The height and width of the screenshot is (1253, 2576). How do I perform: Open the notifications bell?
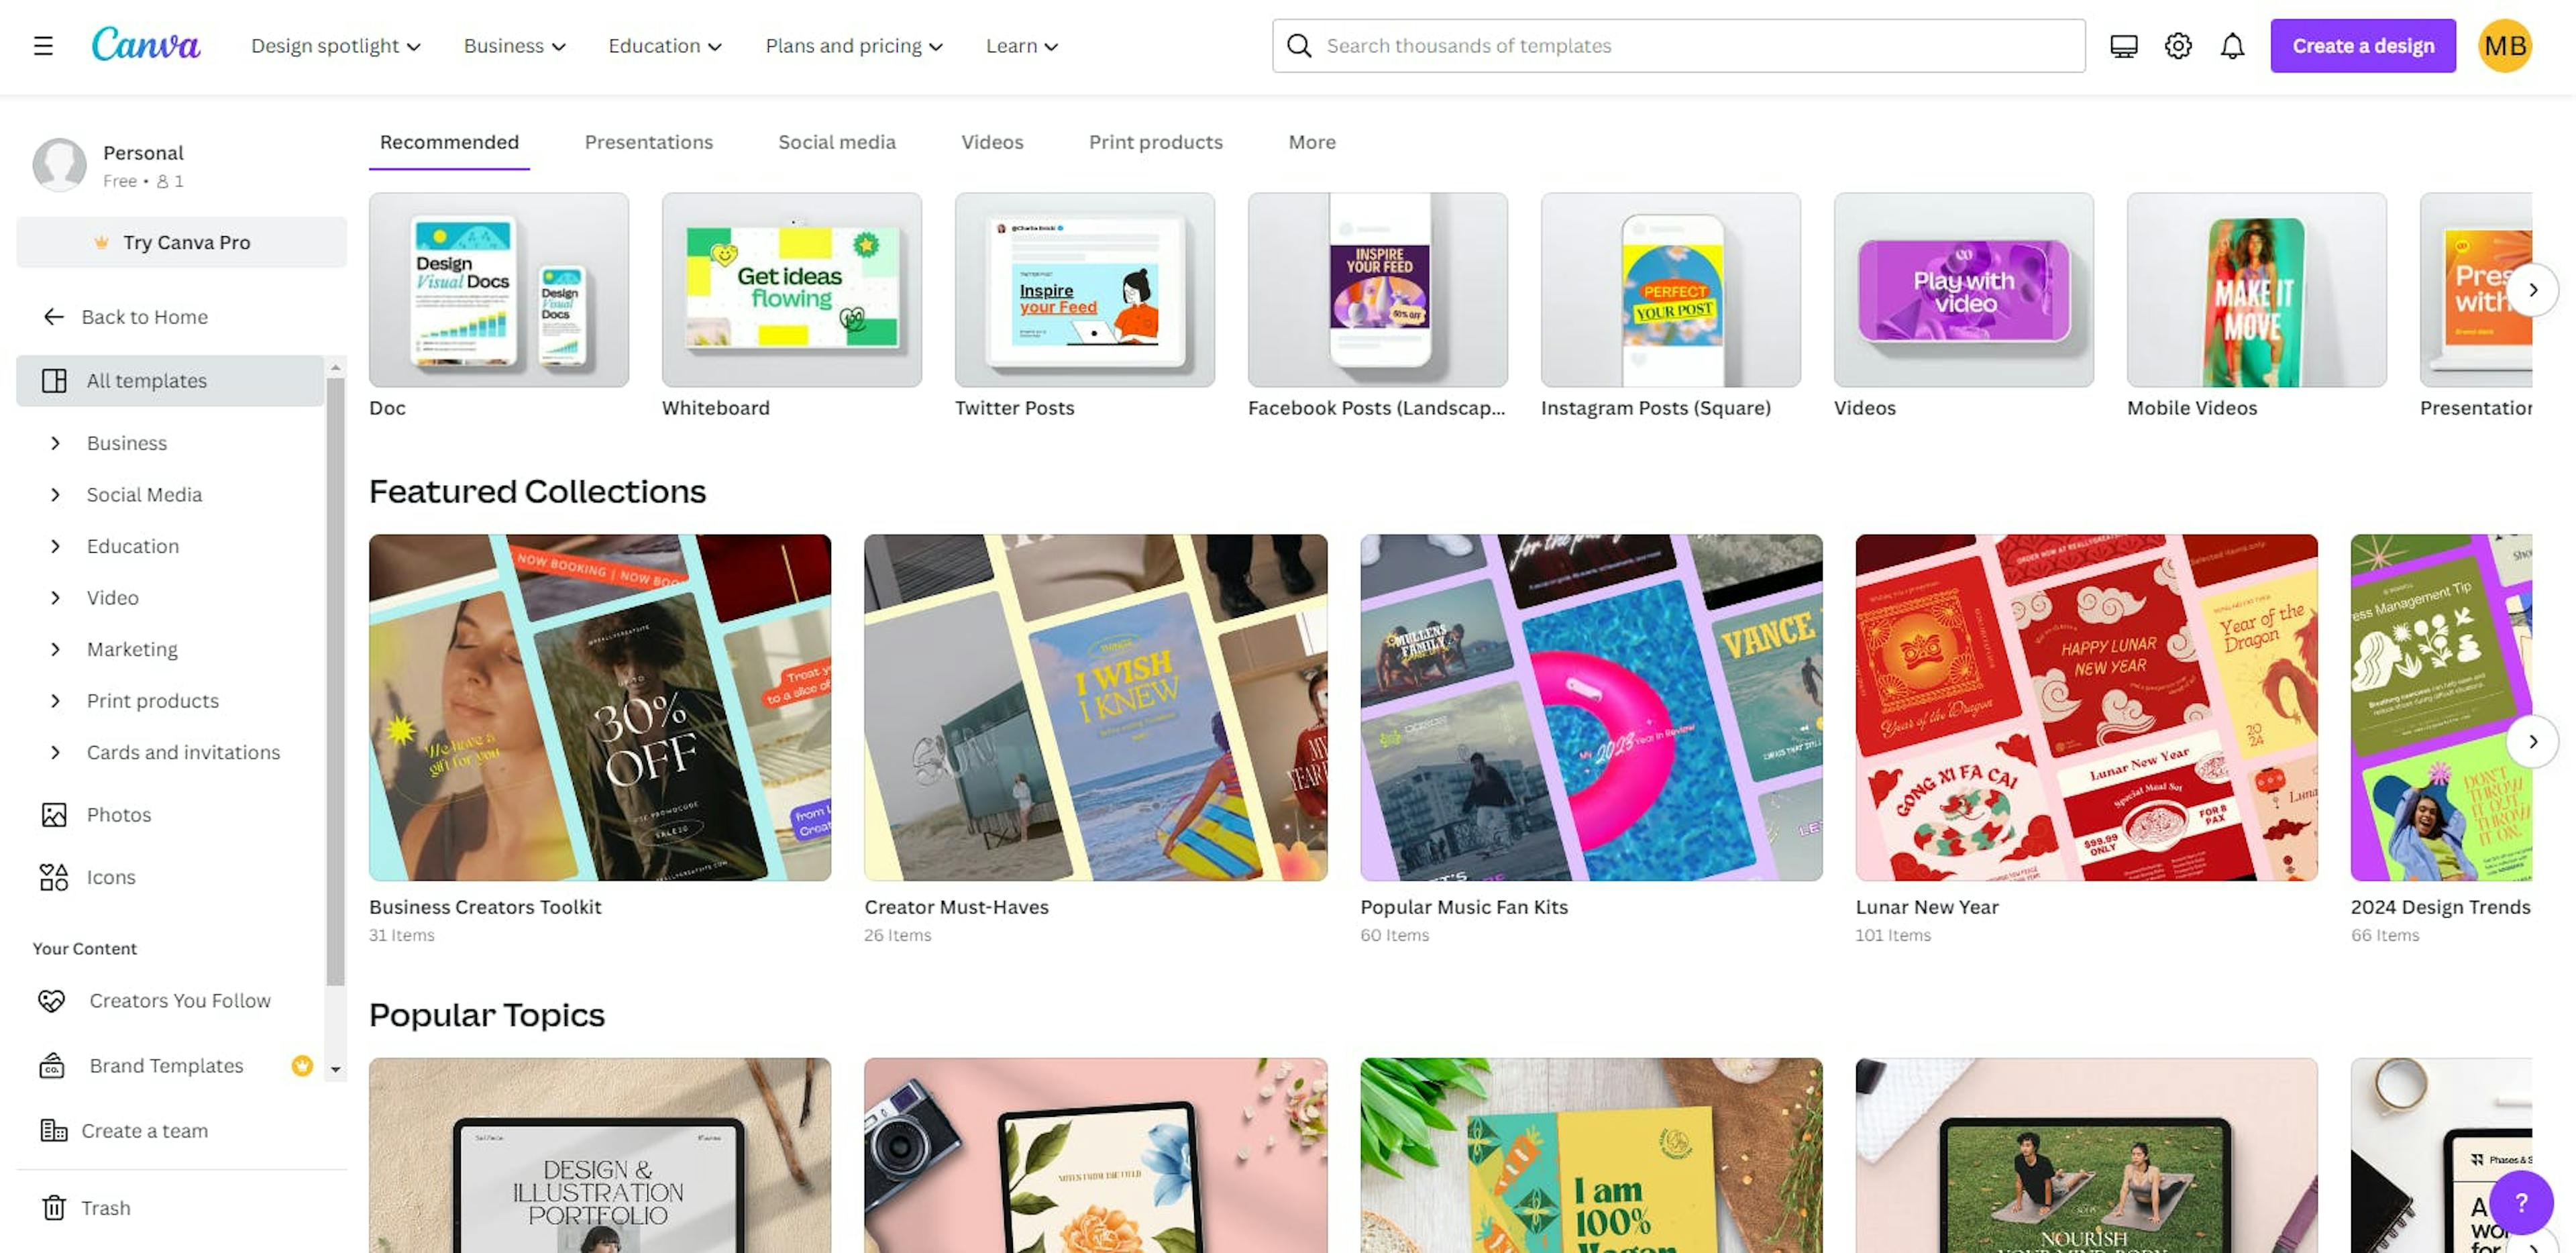tap(2232, 45)
